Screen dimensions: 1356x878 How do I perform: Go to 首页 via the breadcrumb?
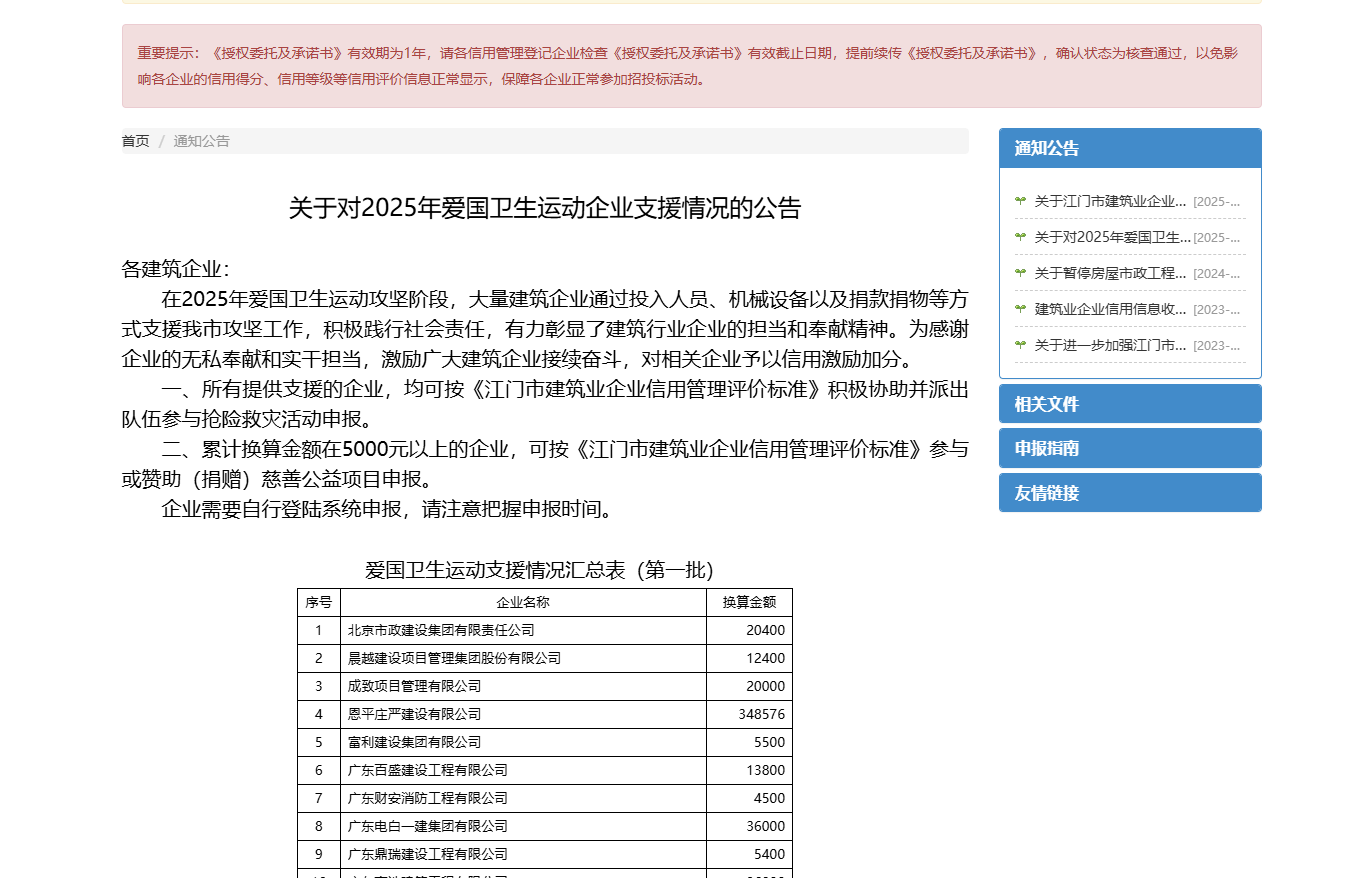point(135,141)
